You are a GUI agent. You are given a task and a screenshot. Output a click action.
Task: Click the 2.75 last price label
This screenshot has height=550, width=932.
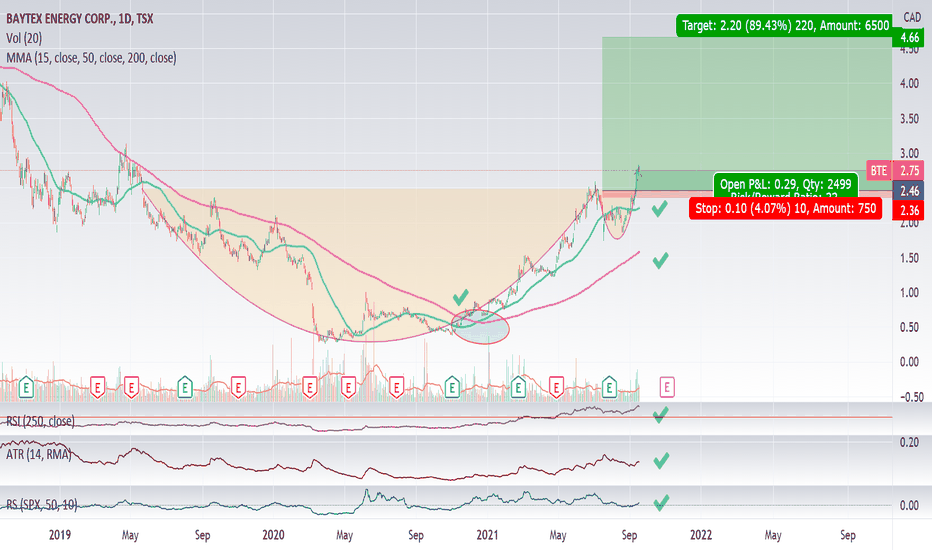[909, 171]
